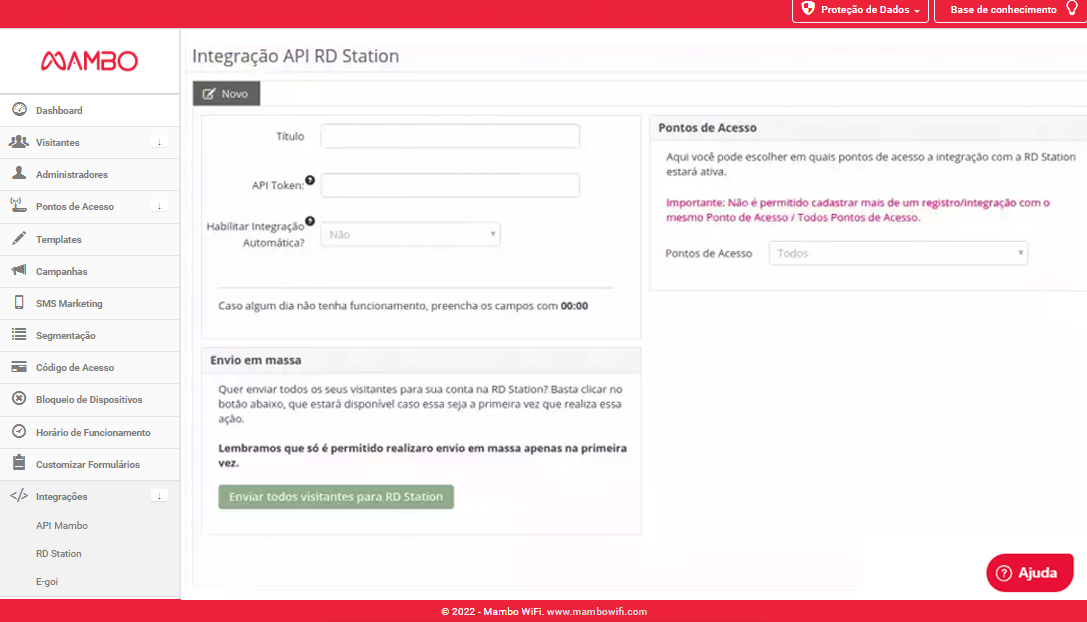The height and width of the screenshot is (622, 1087).
Task: Open Campanhas in the sidebar
Action: [90, 271]
